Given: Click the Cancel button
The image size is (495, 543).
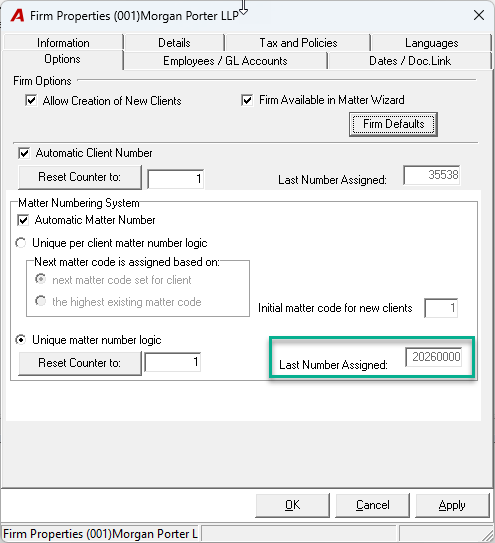Looking at the screenshot, I should coord(372,505).
